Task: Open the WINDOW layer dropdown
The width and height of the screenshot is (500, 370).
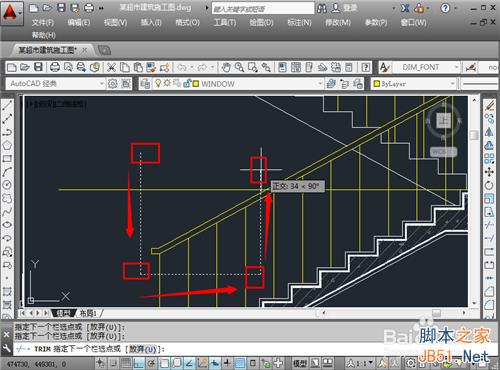Action: click(320, 84)
